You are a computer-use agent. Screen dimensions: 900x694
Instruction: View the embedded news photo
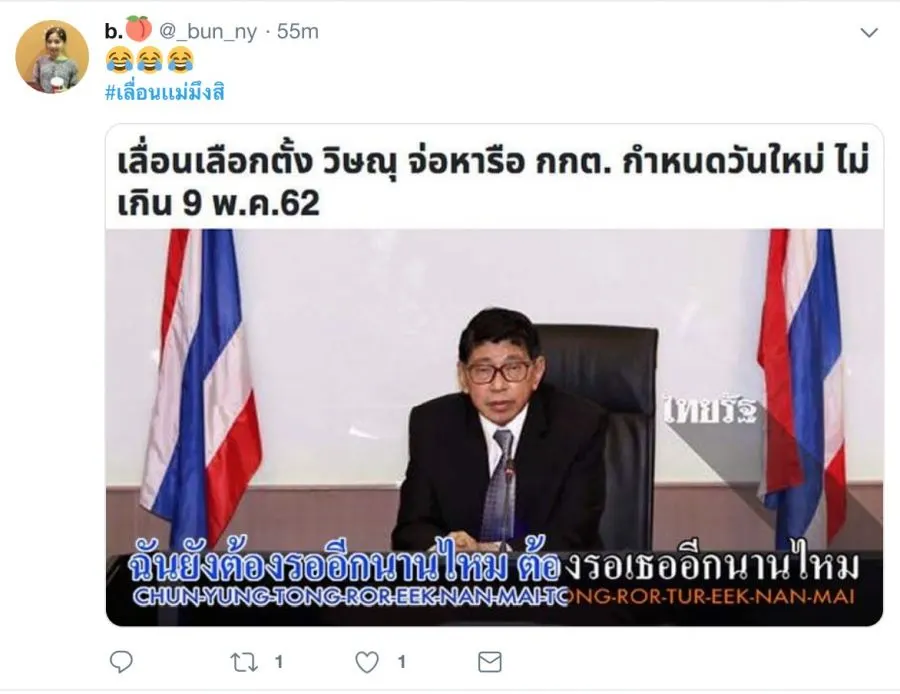tap(494, 427)
